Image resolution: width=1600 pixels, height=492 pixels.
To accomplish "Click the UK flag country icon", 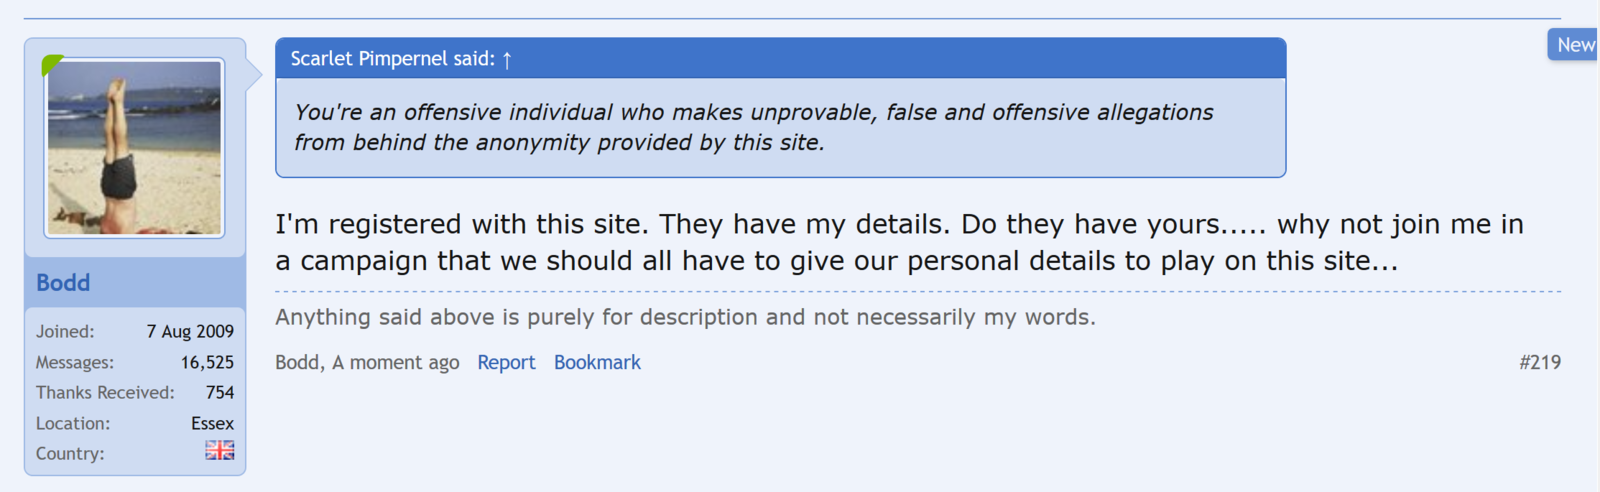I will click(220, 451).
